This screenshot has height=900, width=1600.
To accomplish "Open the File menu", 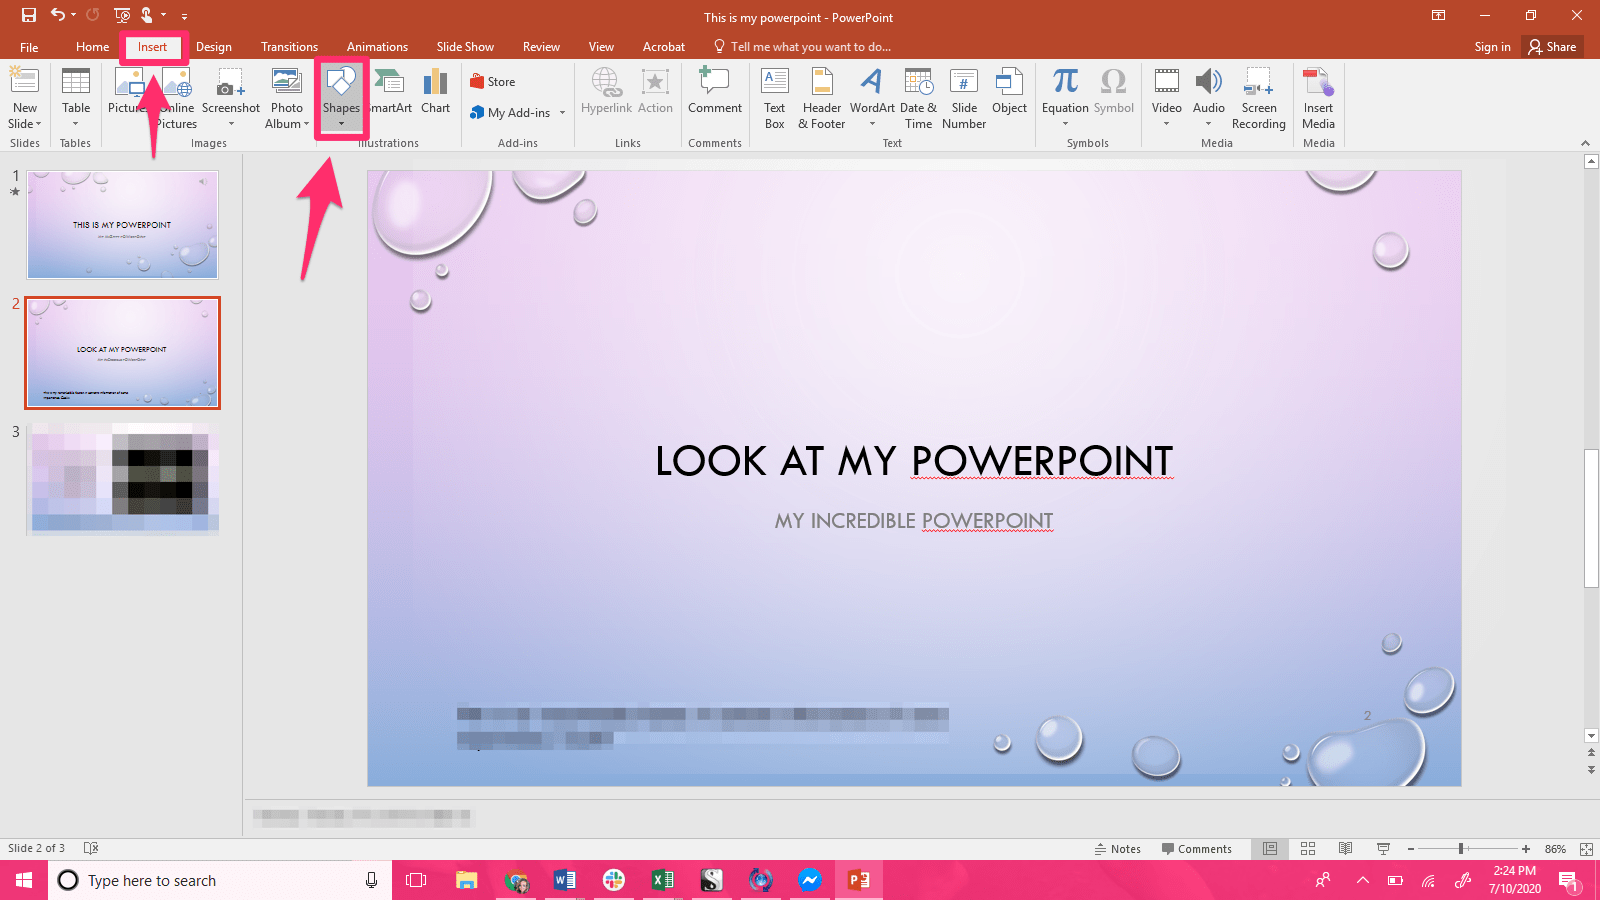I will click(x=29, y=47).
